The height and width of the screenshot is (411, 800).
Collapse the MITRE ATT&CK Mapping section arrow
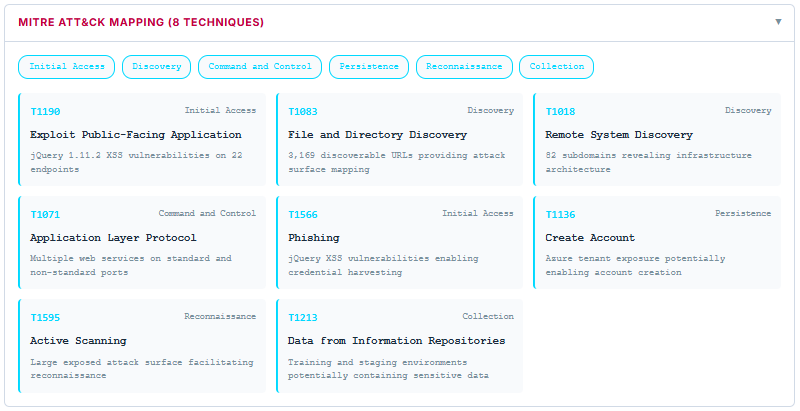coord(778,22)
